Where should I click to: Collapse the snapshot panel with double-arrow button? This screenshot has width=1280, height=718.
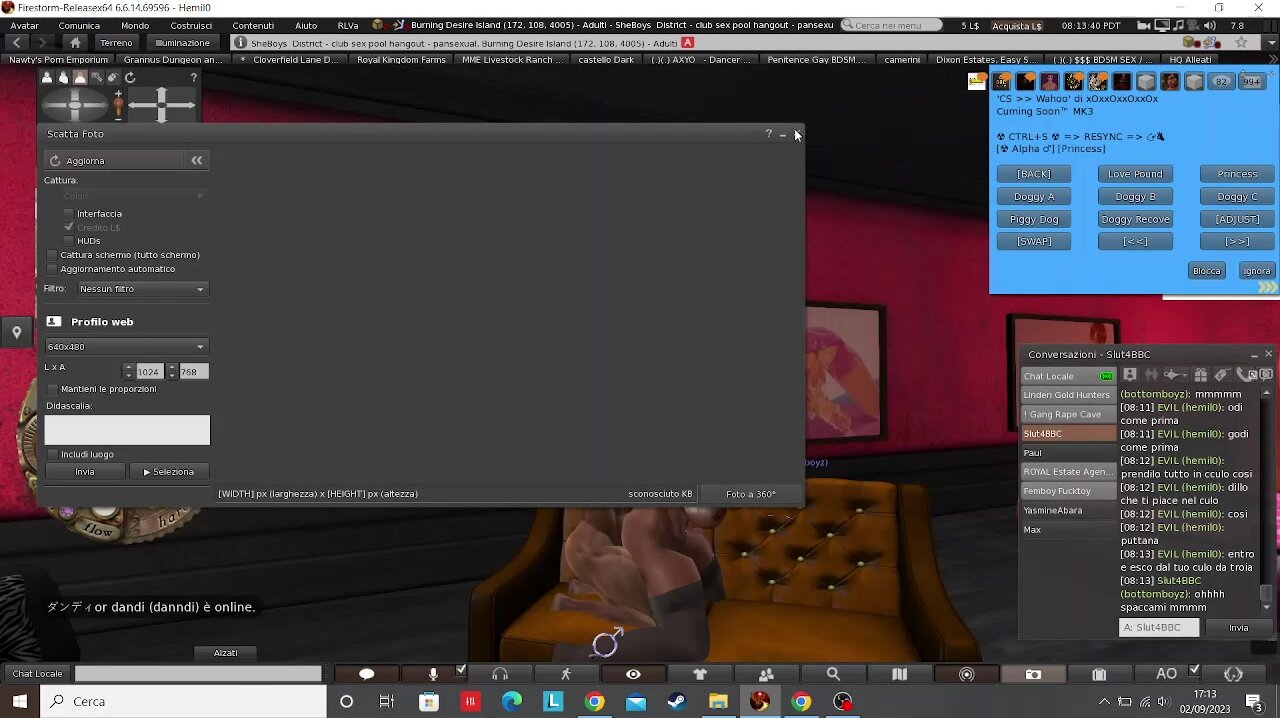197,160
